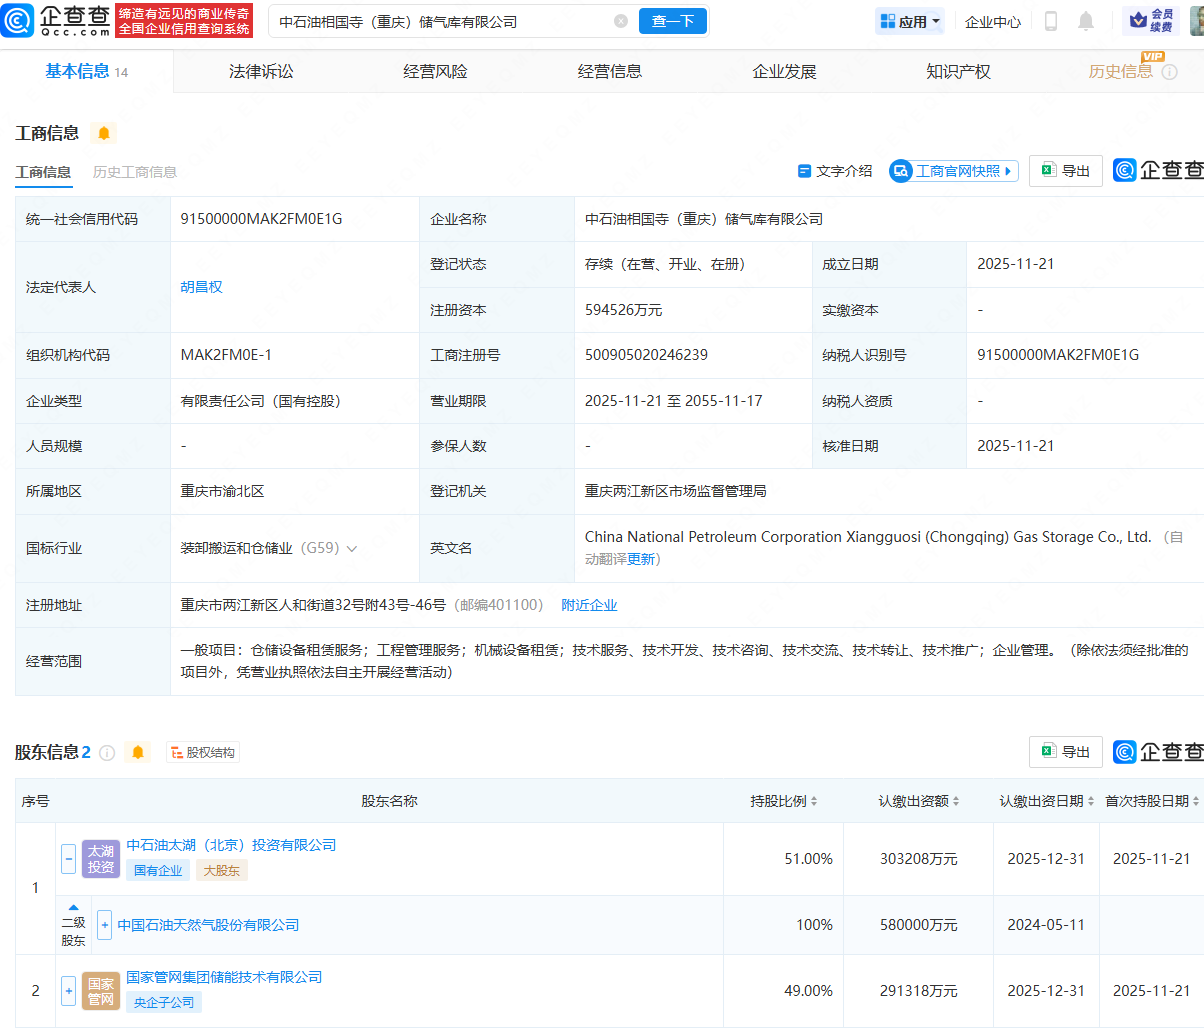Switch to 历史工商信息 sub-tab
1204x1032 pixels.
point(135,172)
